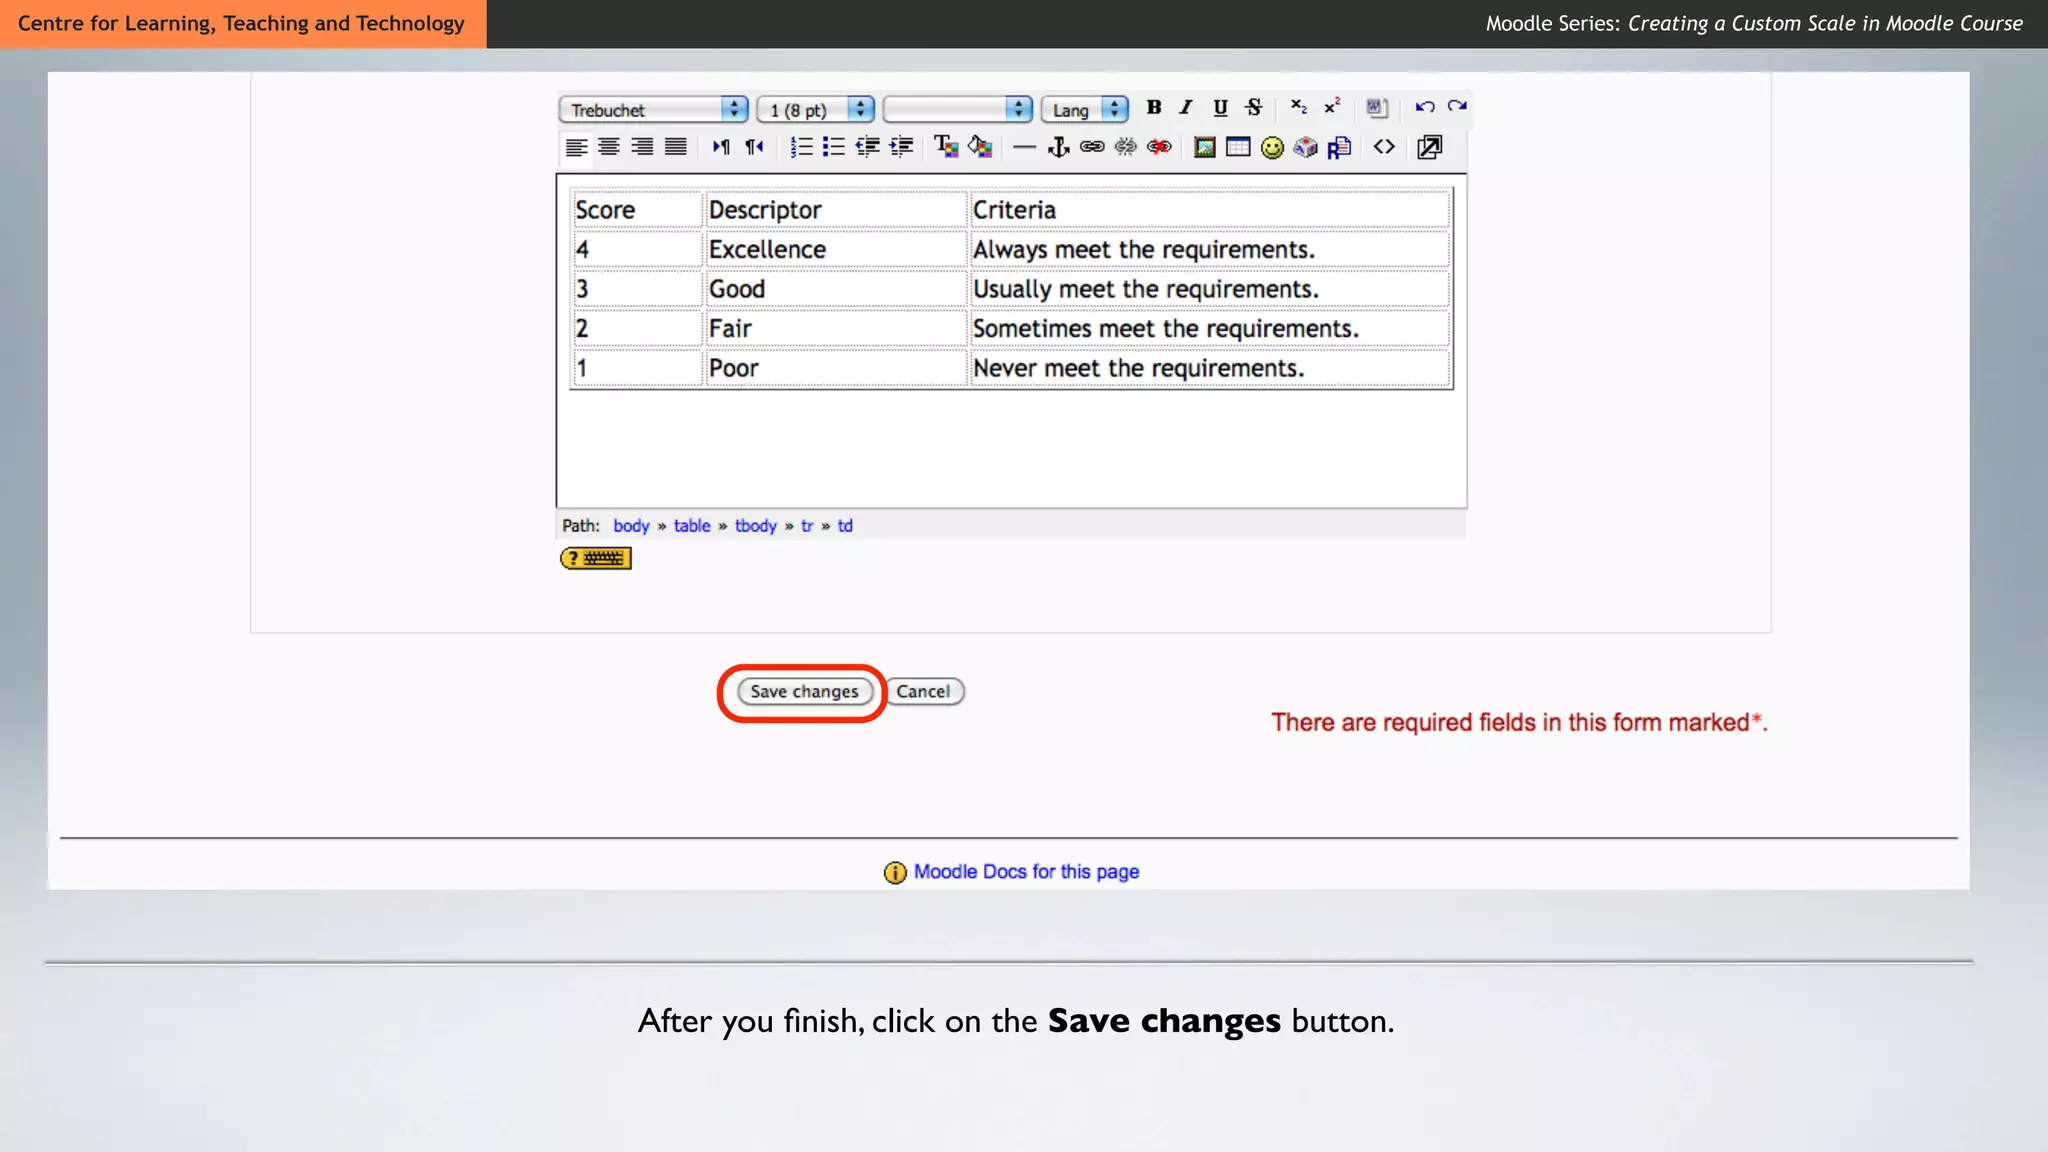Select td in the editor path
This screenshot has height=1152, width=2048.
(845, 526)
